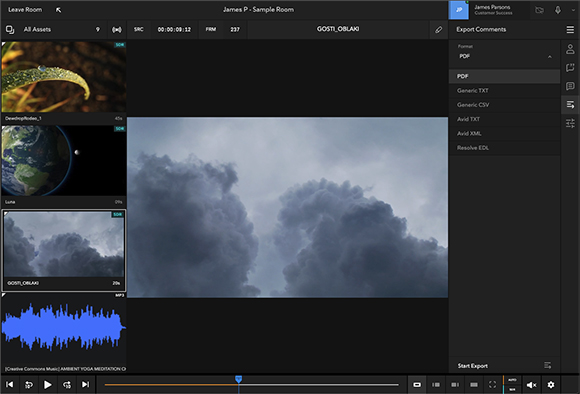
Task: Choose the Avid TXT format option
Action: tap(504, 119)
